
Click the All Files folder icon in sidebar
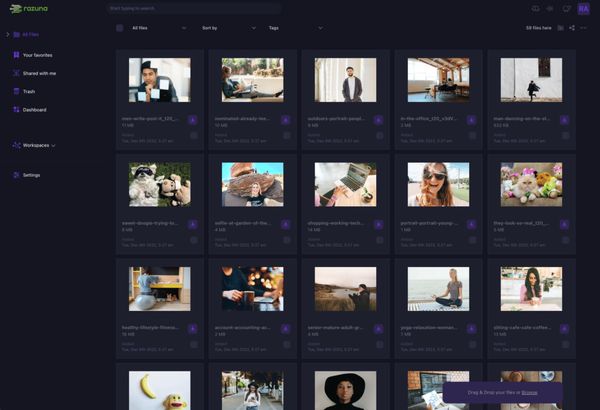click(x=16, y=34)
